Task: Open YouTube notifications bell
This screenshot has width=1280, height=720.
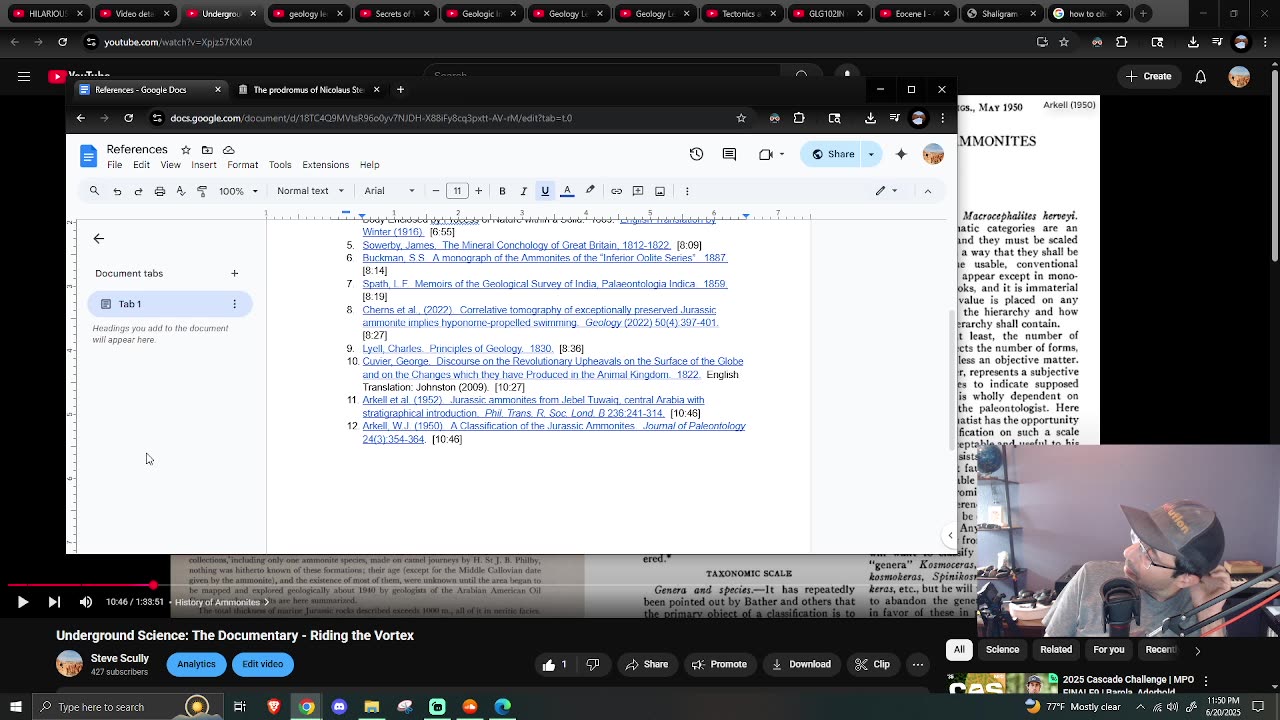Action: 1201,76
